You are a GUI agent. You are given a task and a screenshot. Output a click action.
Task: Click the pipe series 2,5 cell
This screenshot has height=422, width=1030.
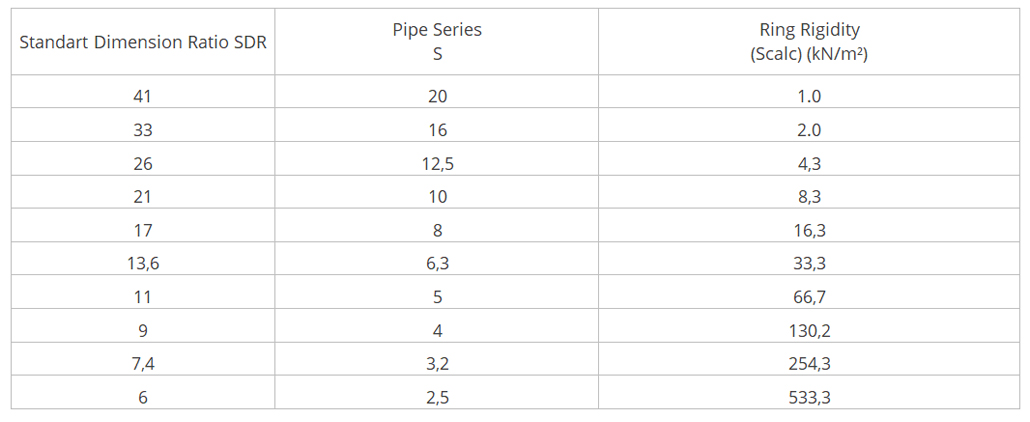pos(437,397)
